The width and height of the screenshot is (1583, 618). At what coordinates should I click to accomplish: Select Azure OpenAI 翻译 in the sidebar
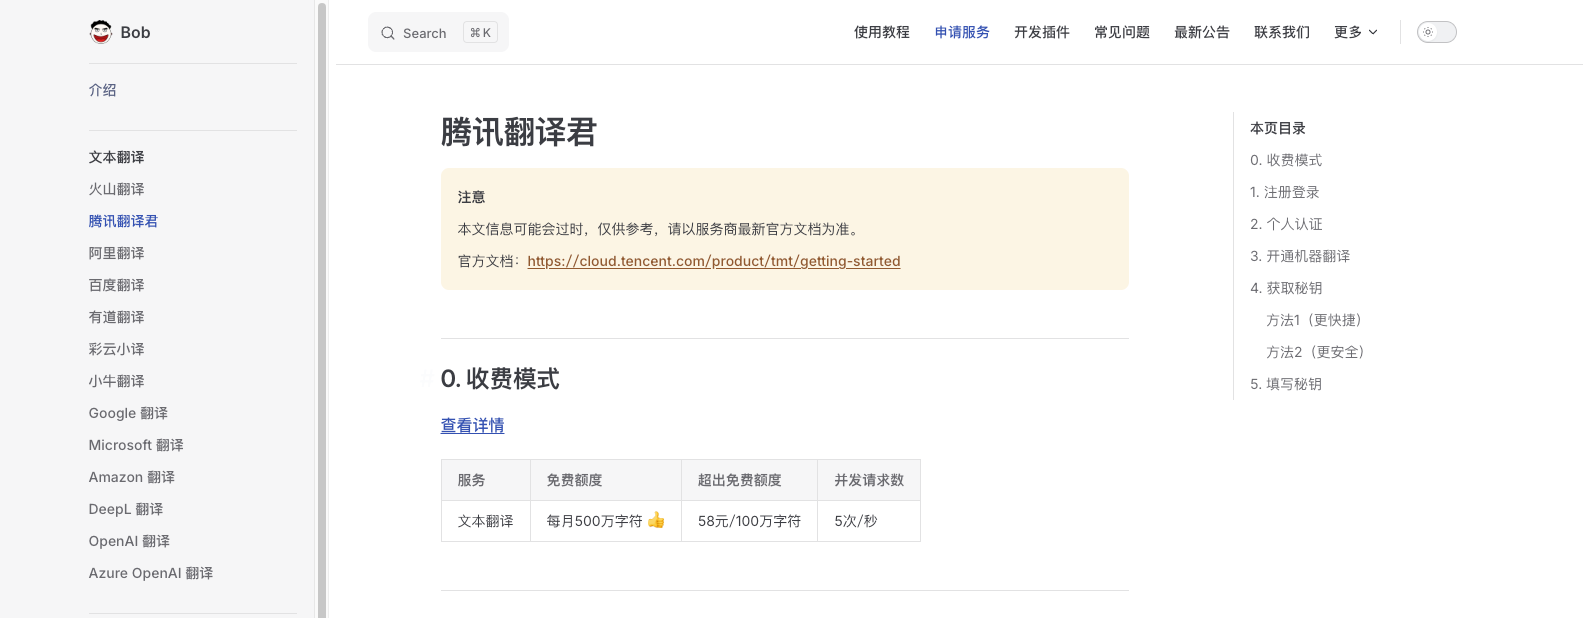tap(151, 573)
